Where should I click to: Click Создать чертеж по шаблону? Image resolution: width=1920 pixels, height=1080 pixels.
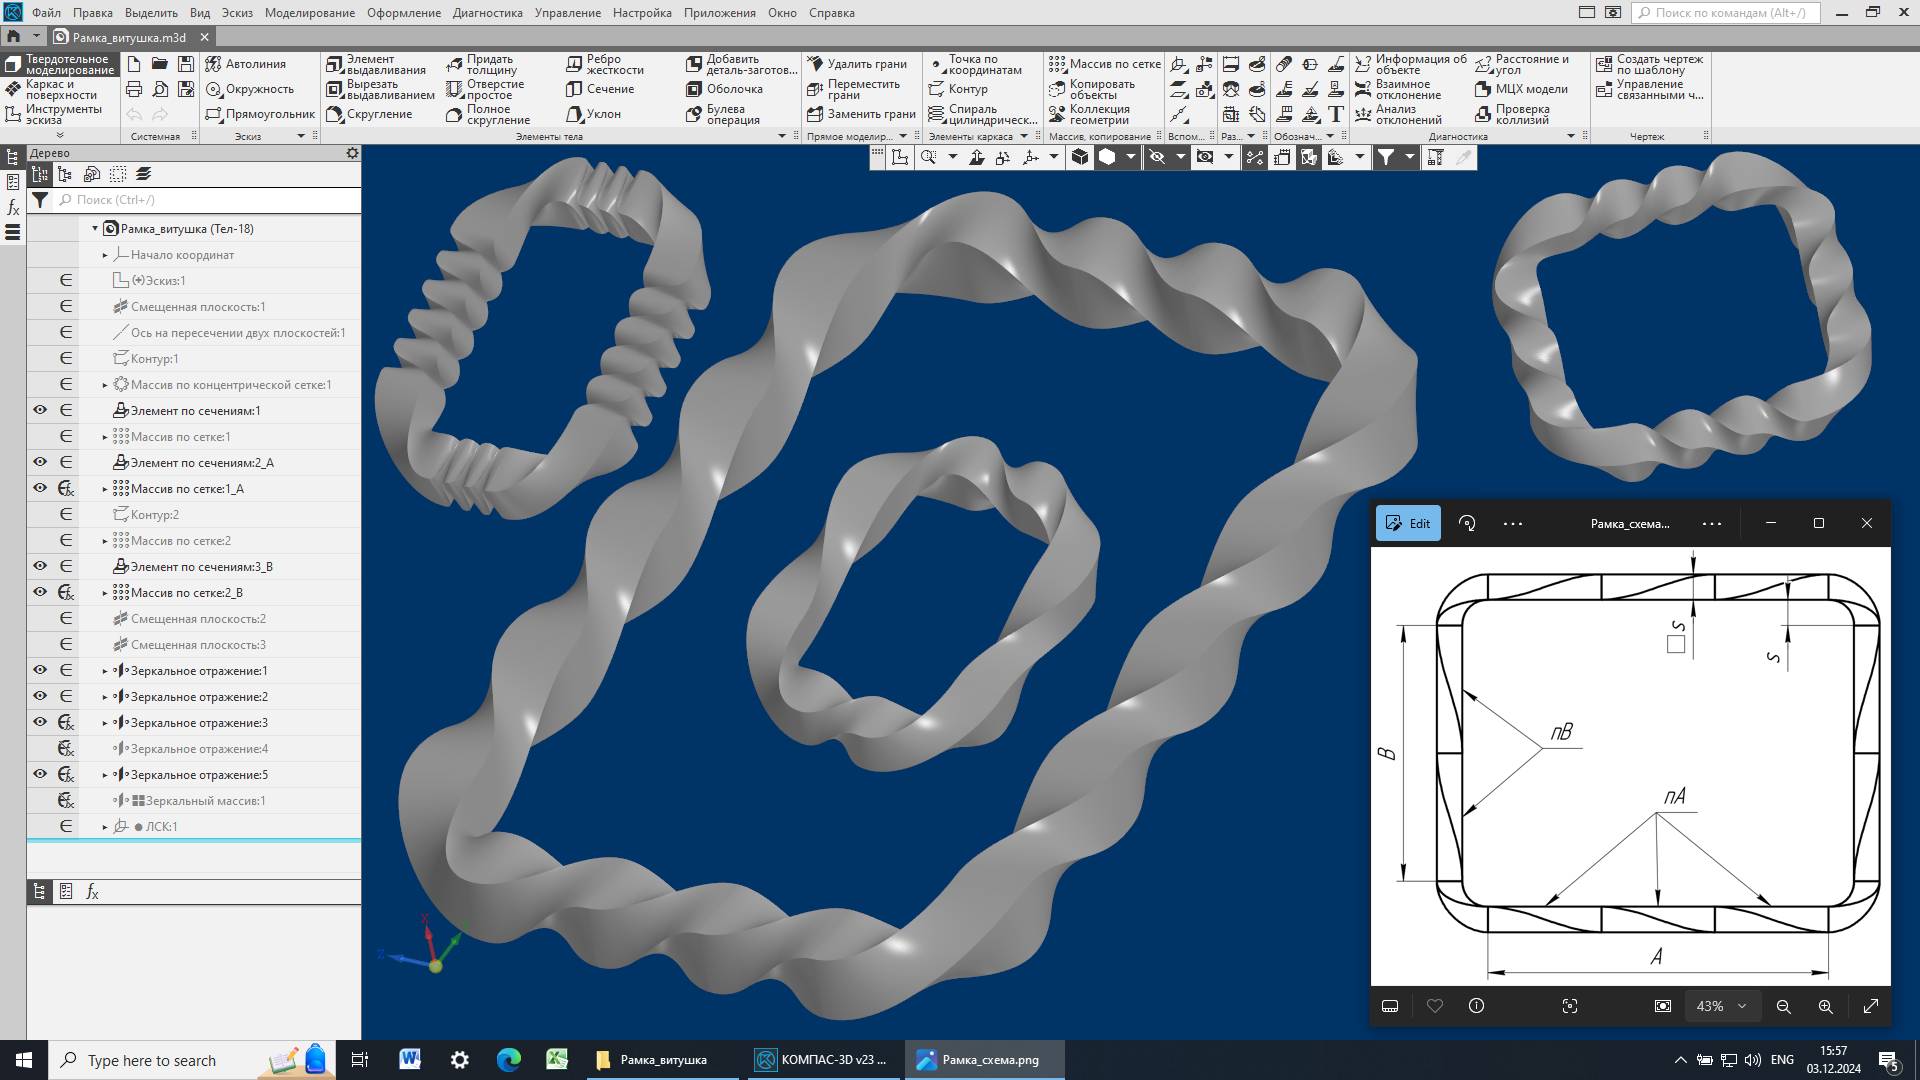(1650, 64)
